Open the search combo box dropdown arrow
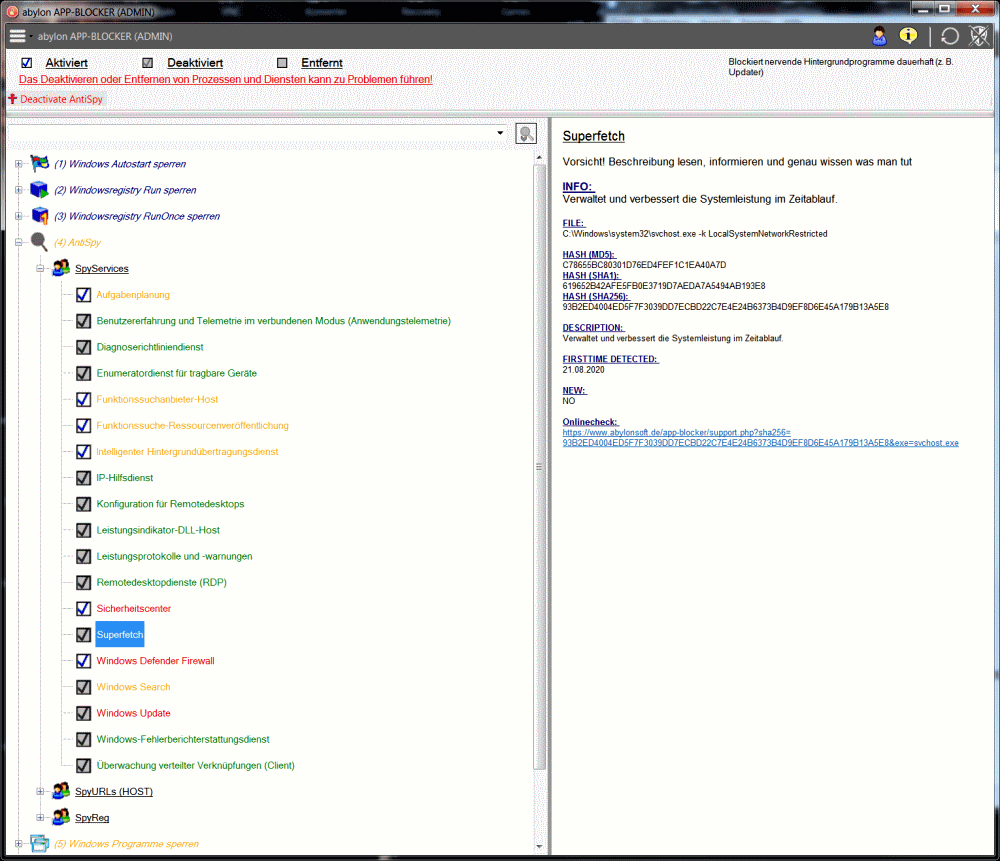Viewport: 1000px width, 861px height. coord(500,133)
